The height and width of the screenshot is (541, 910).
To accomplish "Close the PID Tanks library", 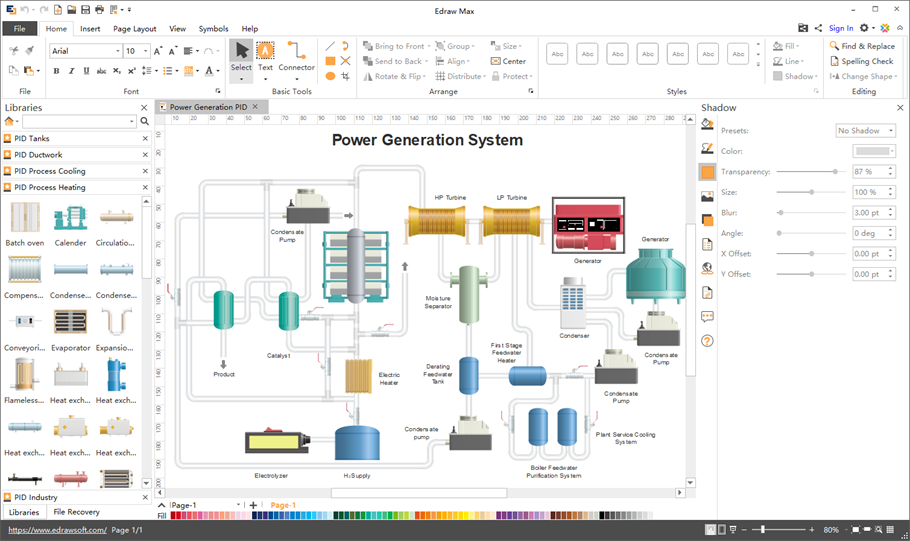I will click(145, 139).
